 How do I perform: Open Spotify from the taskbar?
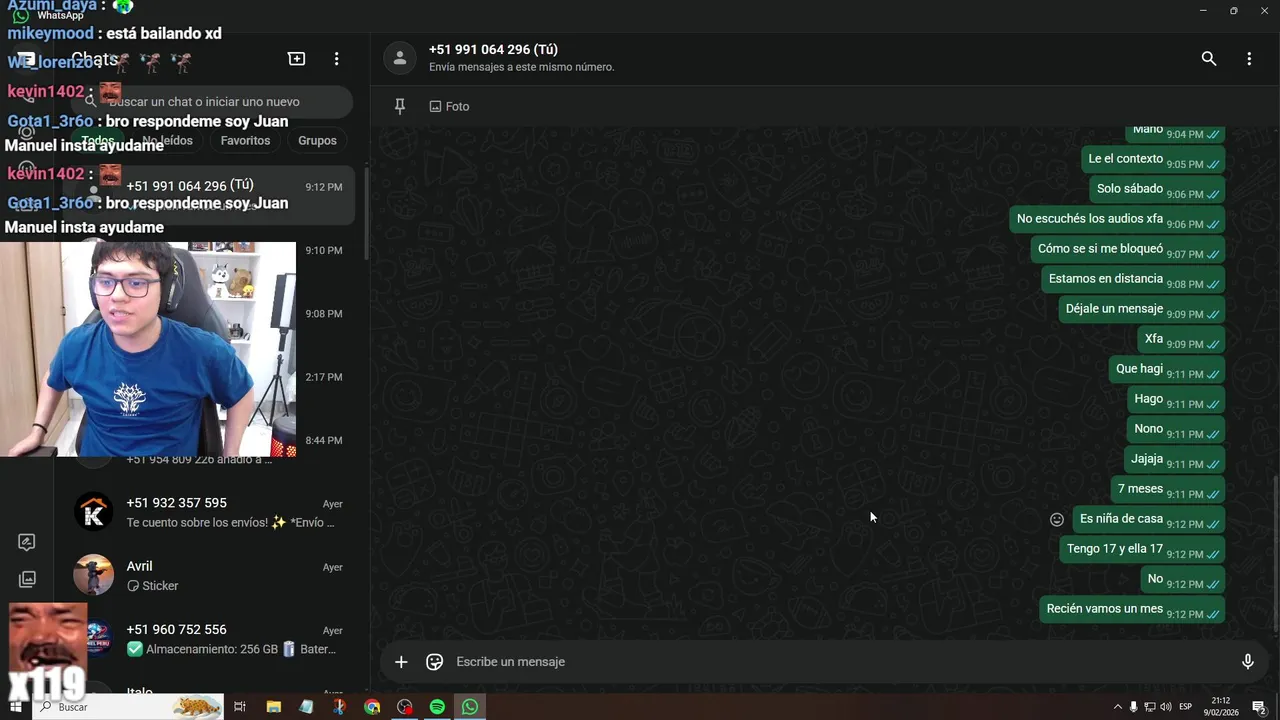pos(437,707)
